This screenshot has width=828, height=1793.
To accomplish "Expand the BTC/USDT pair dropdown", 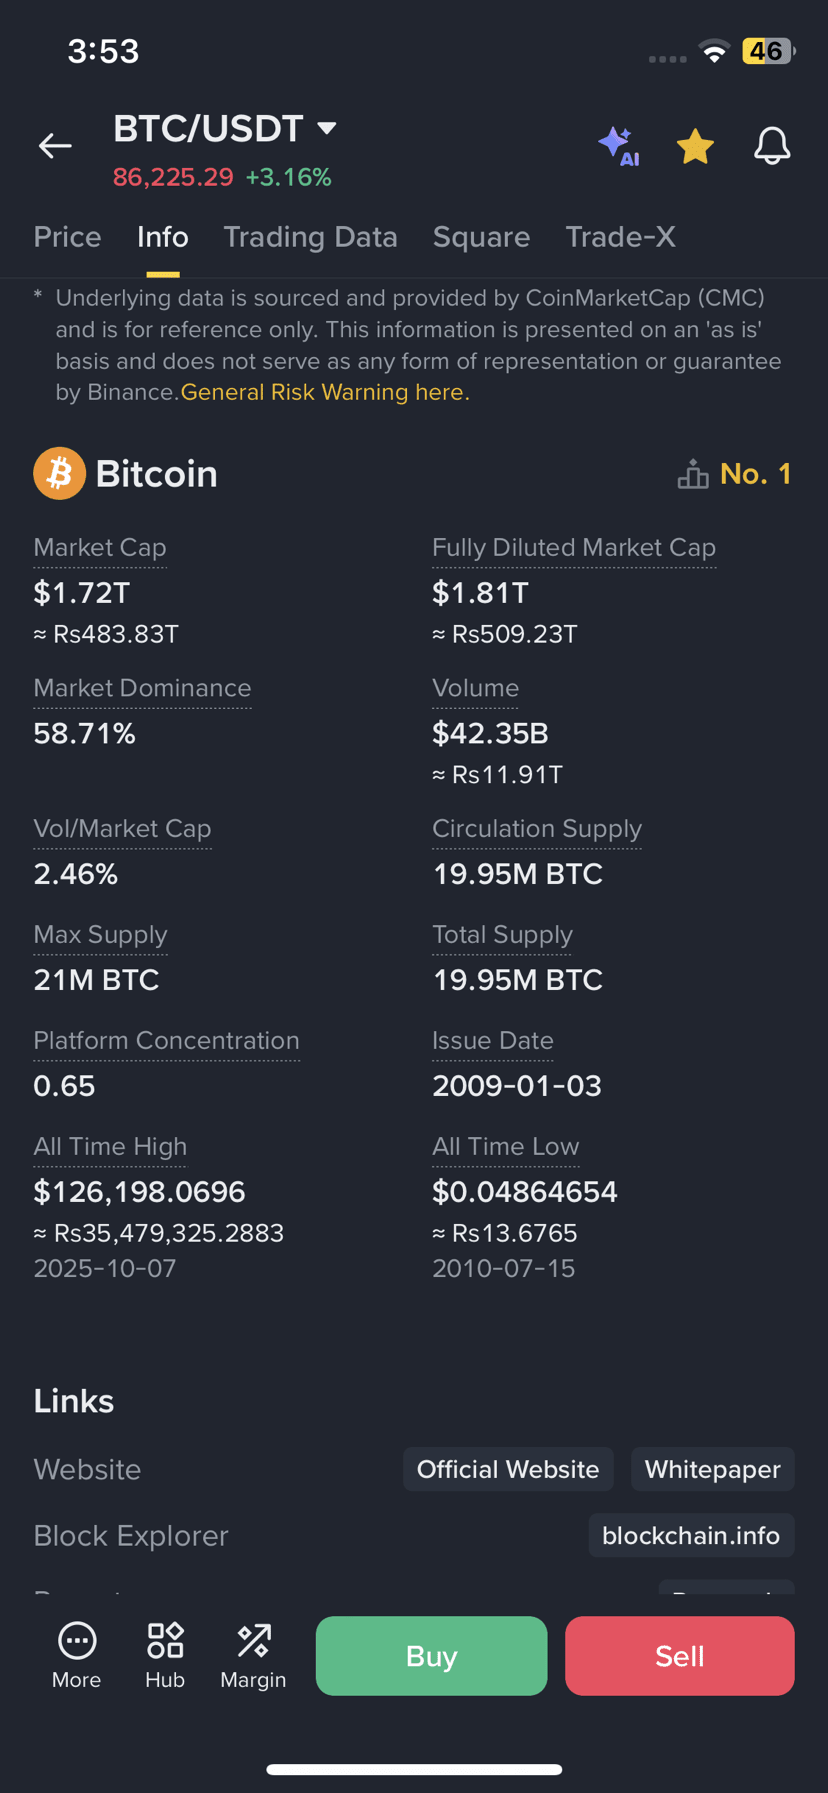I will pyautogui.click(x=326, y=128).
